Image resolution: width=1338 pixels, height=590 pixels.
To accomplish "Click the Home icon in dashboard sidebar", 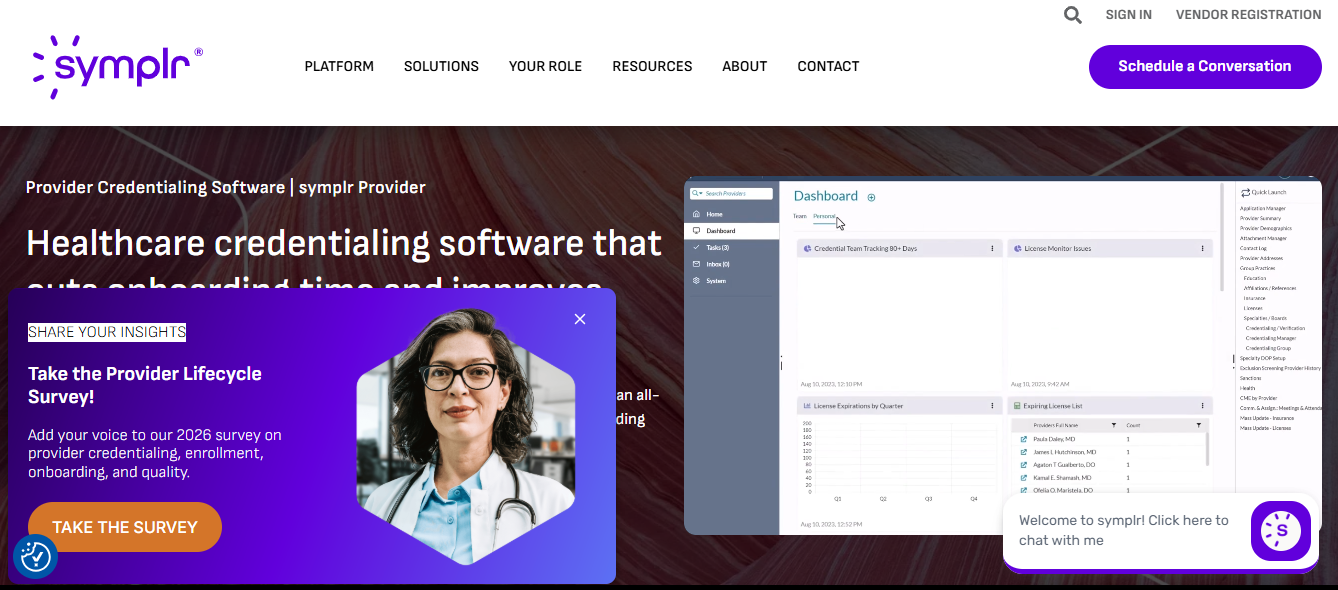I will click(696, 214).
